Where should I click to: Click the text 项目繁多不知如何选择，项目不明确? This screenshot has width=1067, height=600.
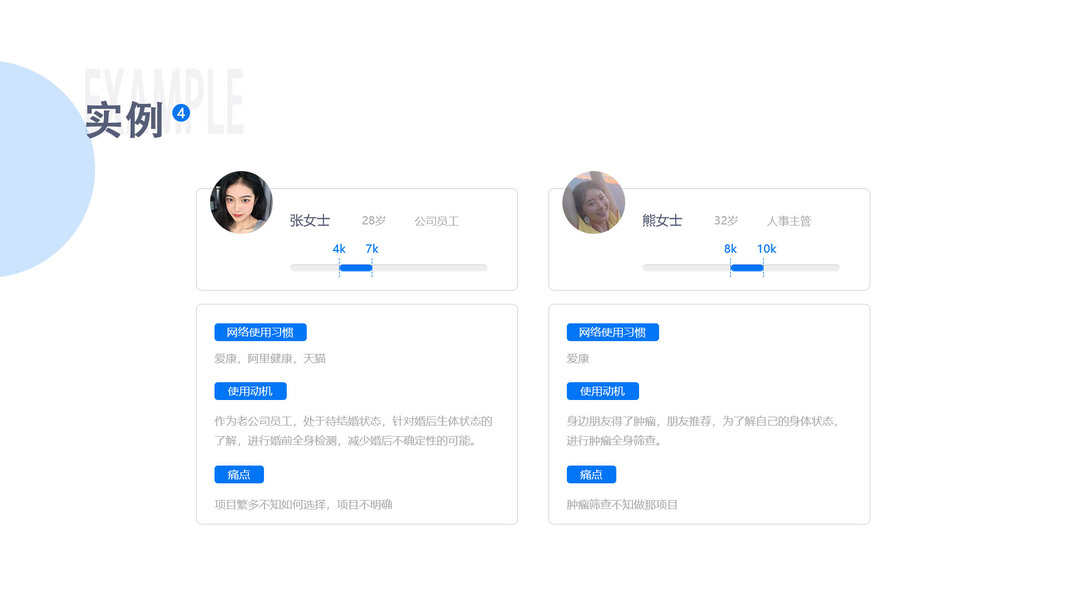[303, 505]
